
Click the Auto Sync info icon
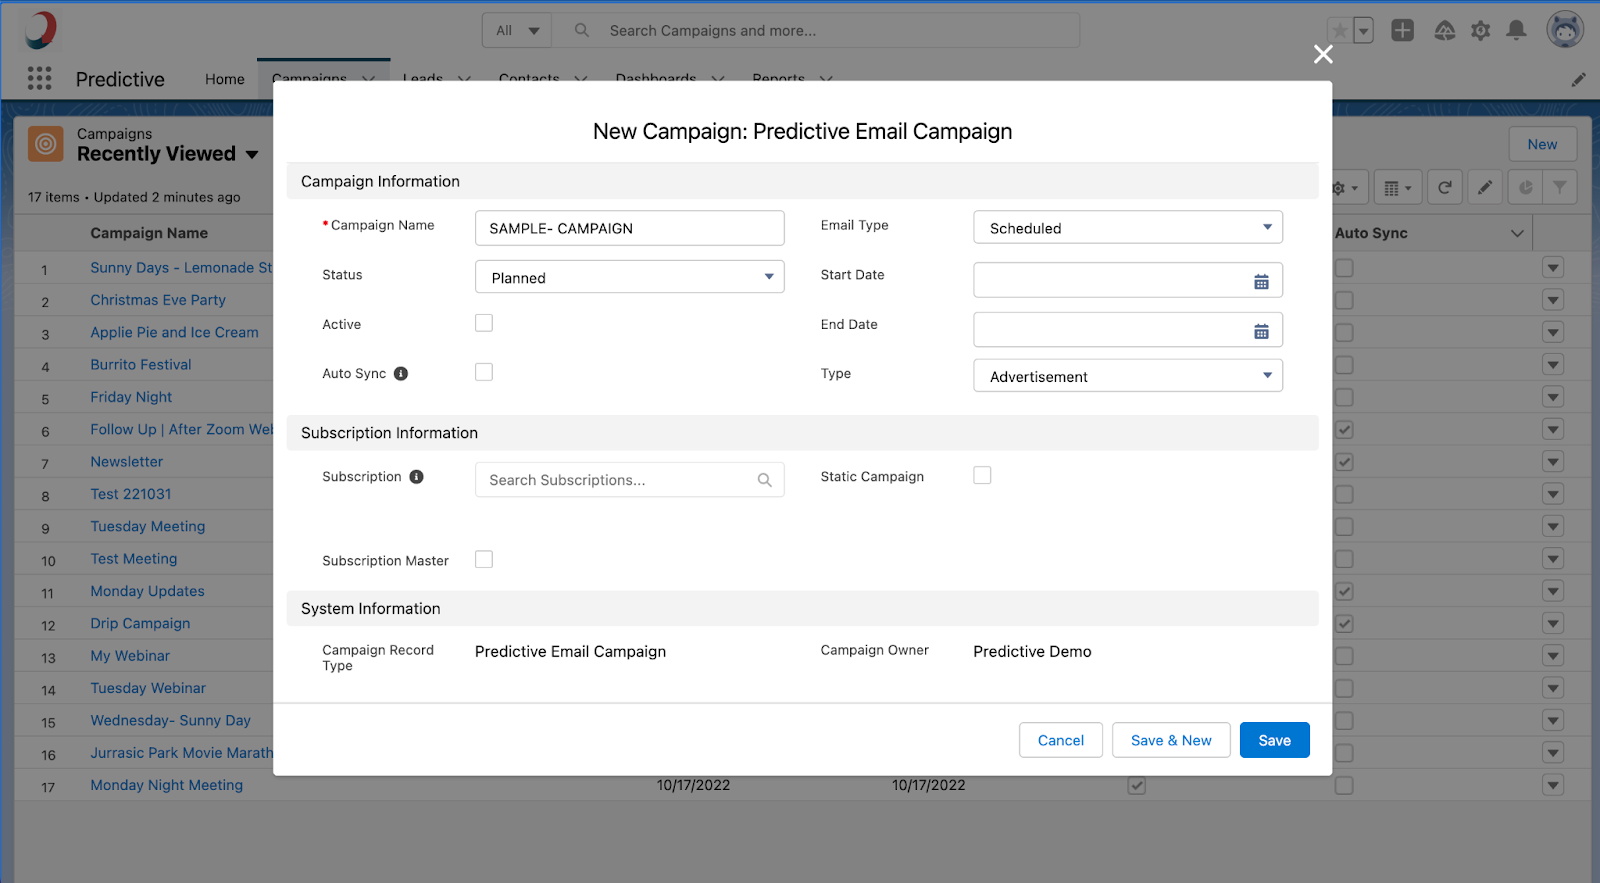401,374
